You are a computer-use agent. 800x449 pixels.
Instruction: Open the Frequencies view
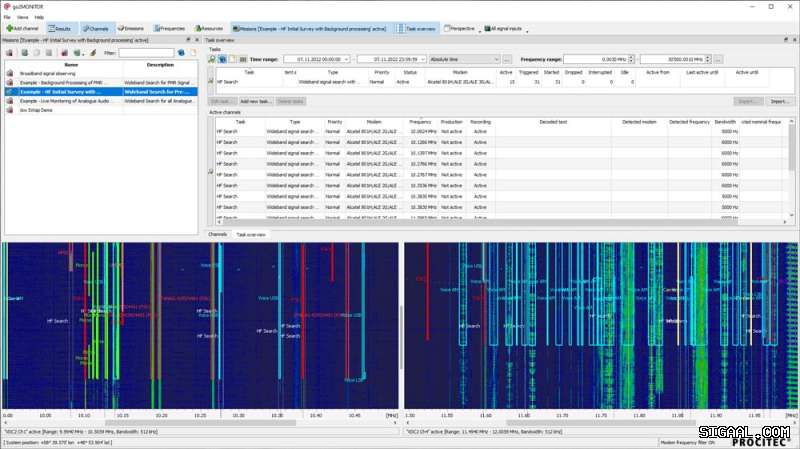coord(169,29)
